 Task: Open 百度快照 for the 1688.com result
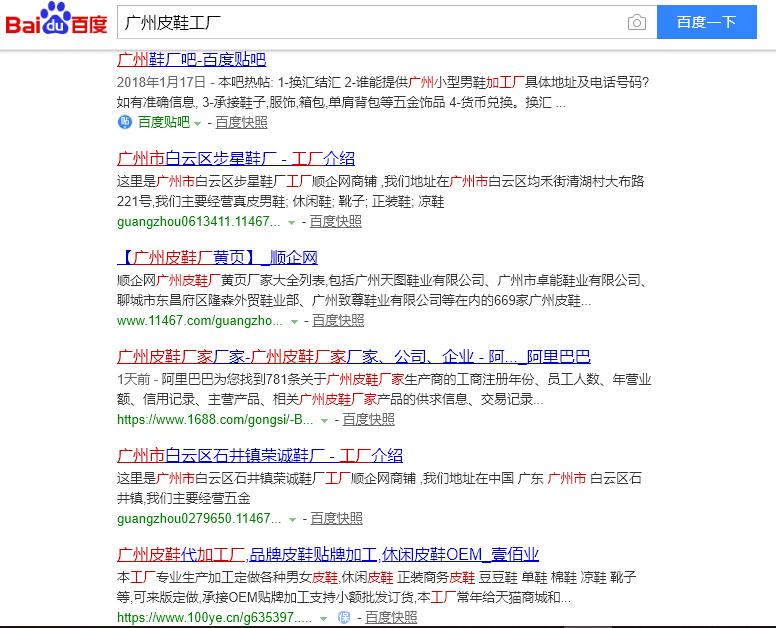[x=369, y=419]
